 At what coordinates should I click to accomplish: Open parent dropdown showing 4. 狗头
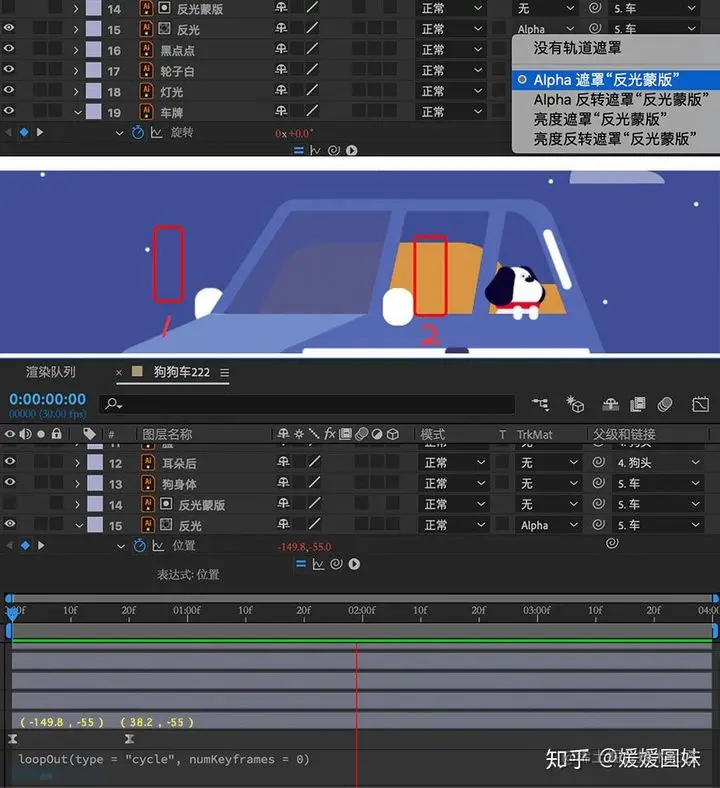(658, 462)
